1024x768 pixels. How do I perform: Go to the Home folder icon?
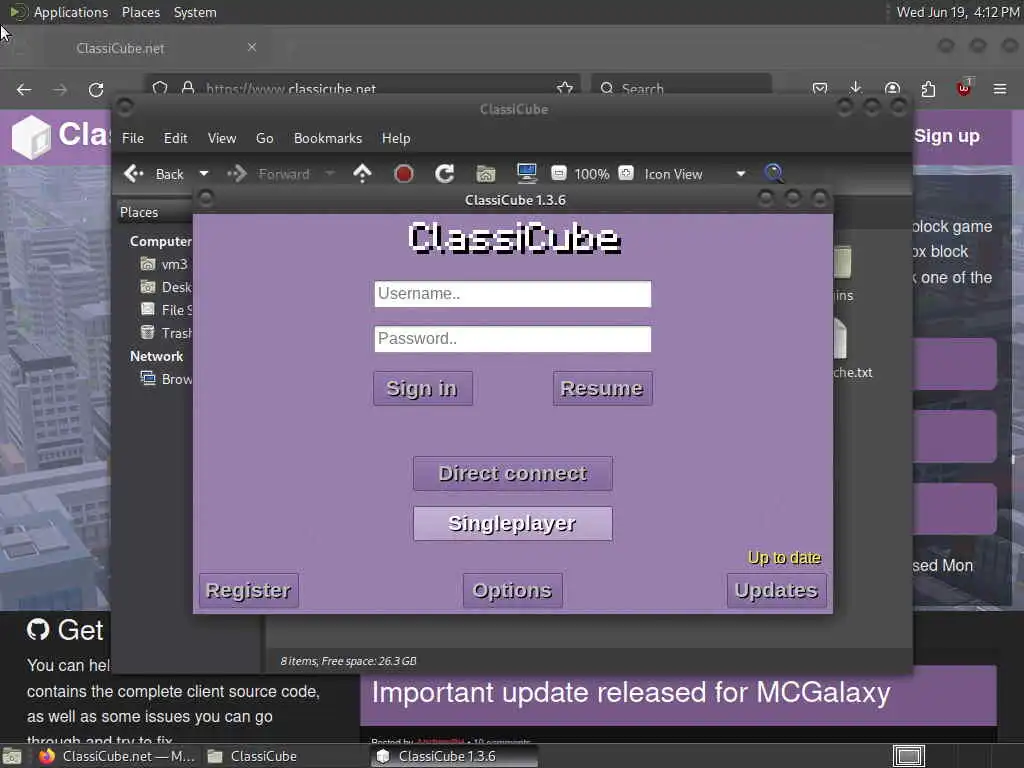point(486,174)
